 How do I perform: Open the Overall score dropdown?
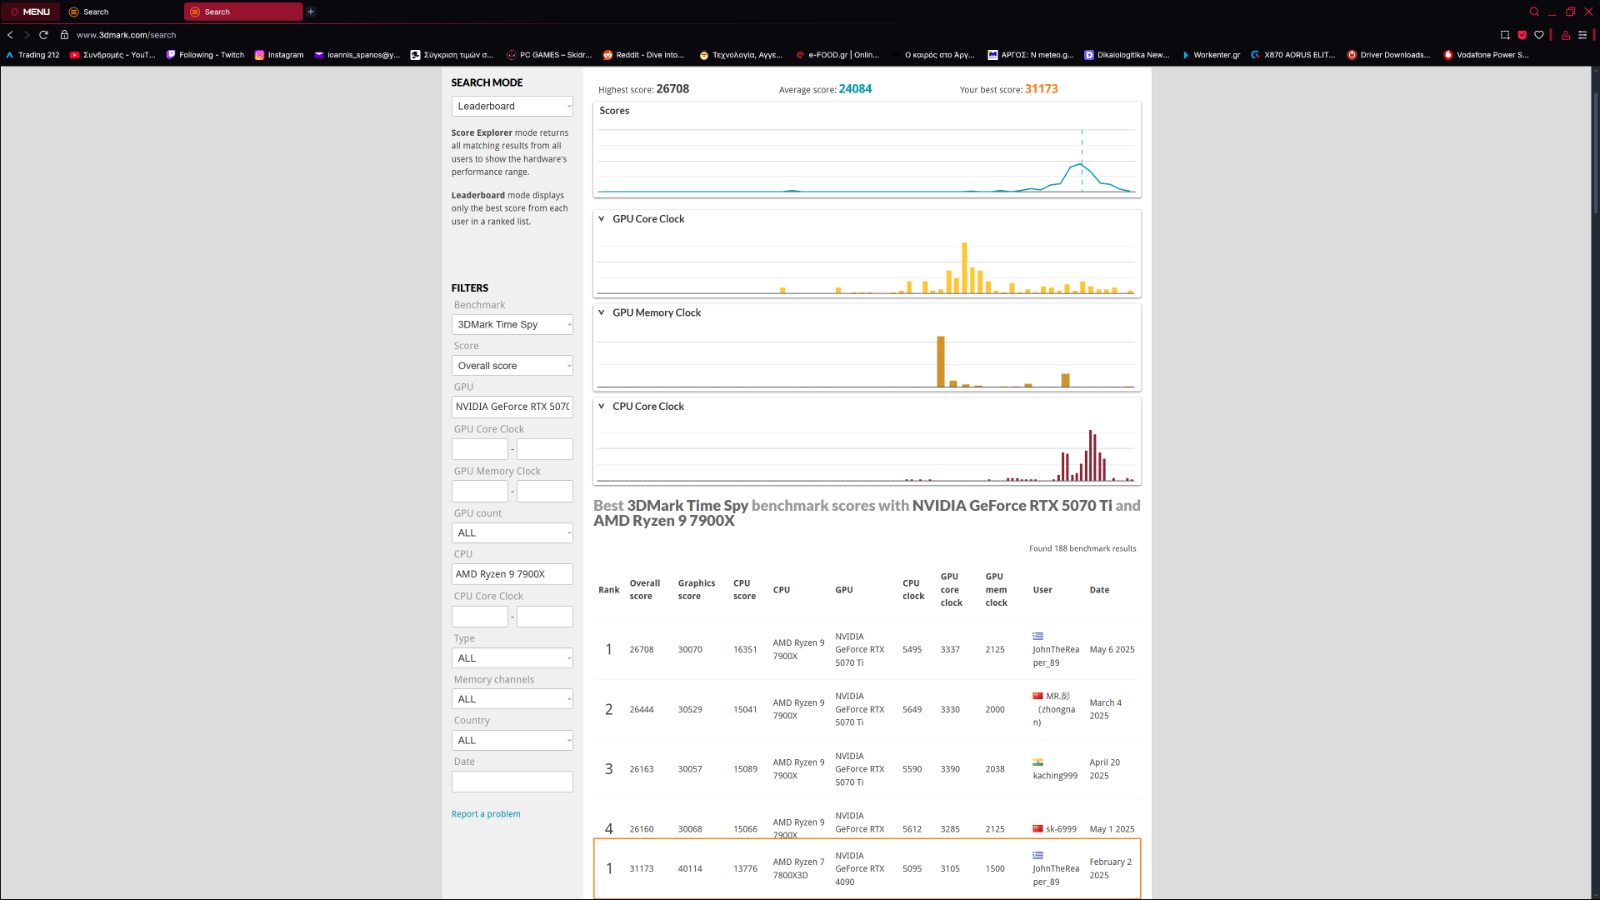click(512, 366)
